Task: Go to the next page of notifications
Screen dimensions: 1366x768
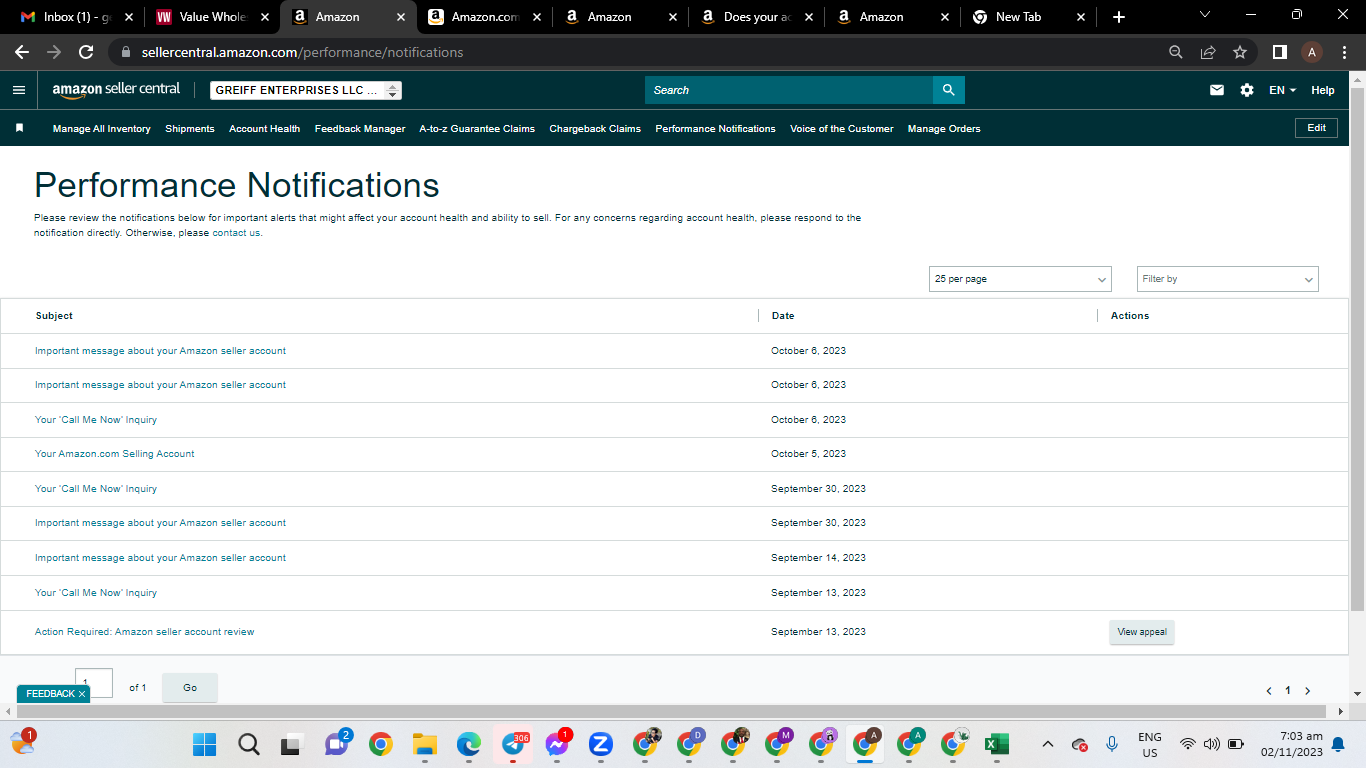Action: [1307, 691]
